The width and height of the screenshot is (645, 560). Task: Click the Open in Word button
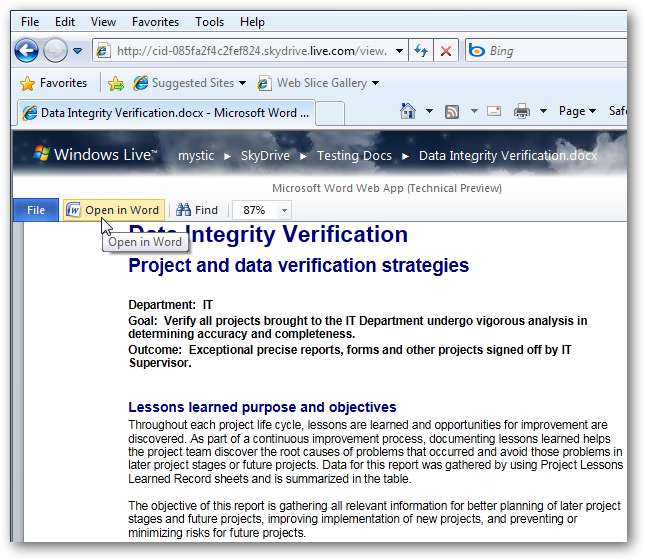click(113, 210)
